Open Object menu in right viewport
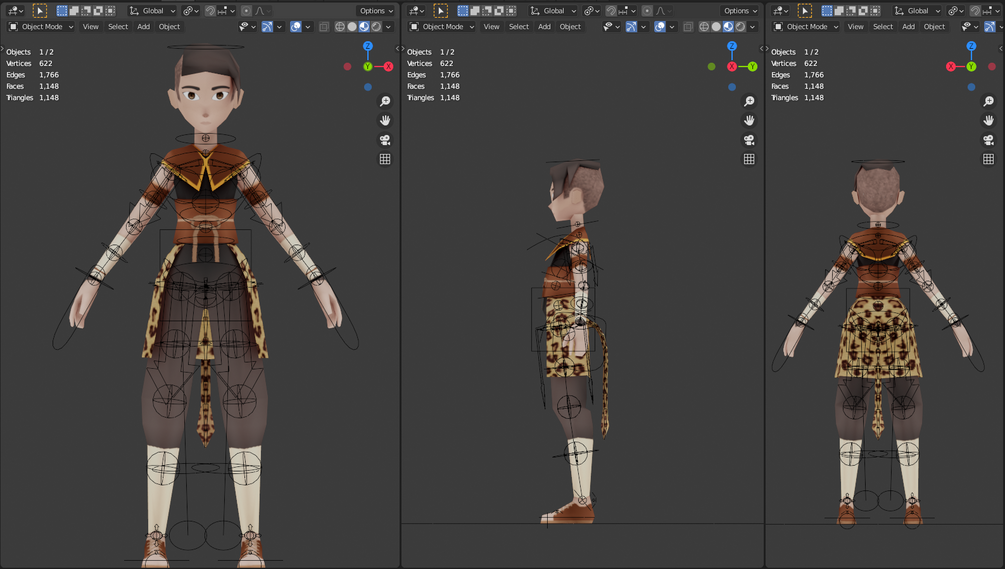Image resolution: width=1005 pixels, height=569 pixels. (934, 27)
